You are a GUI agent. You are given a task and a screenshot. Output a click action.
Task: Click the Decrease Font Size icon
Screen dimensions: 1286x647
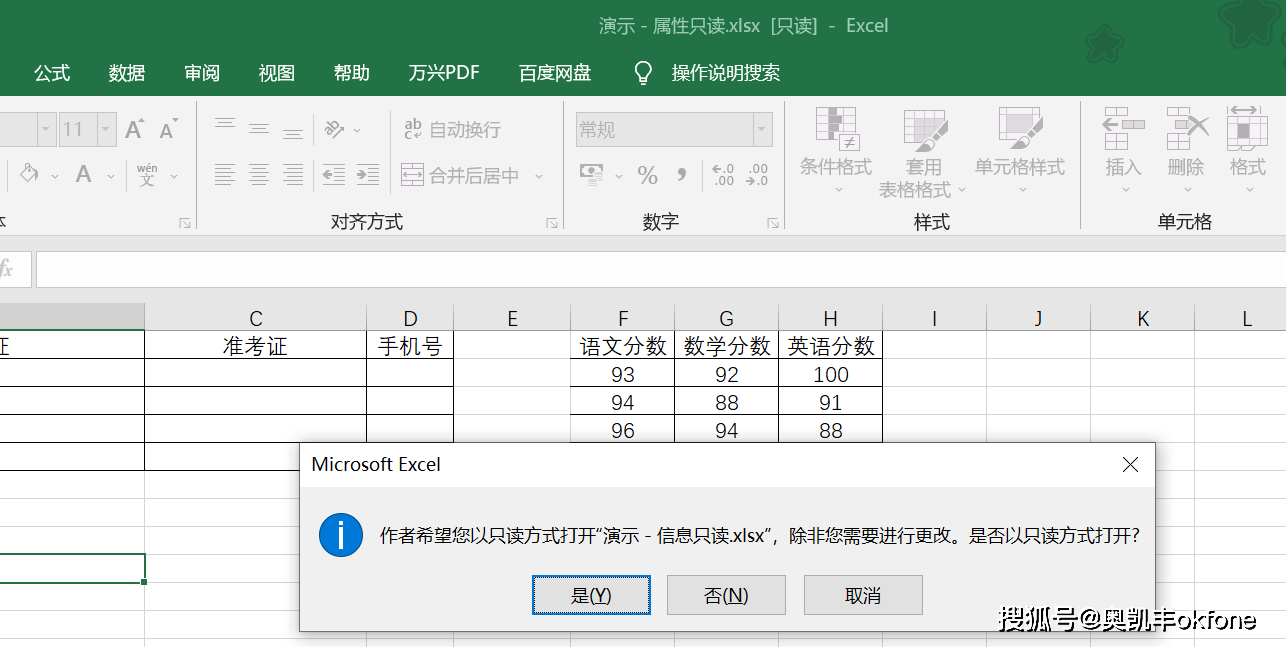[x=168, y=129]
